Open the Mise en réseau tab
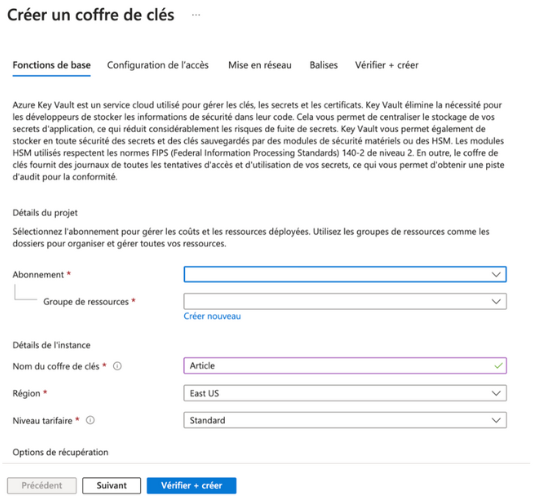Viewport: 547px width, 500px height. [x=260, y=65]
